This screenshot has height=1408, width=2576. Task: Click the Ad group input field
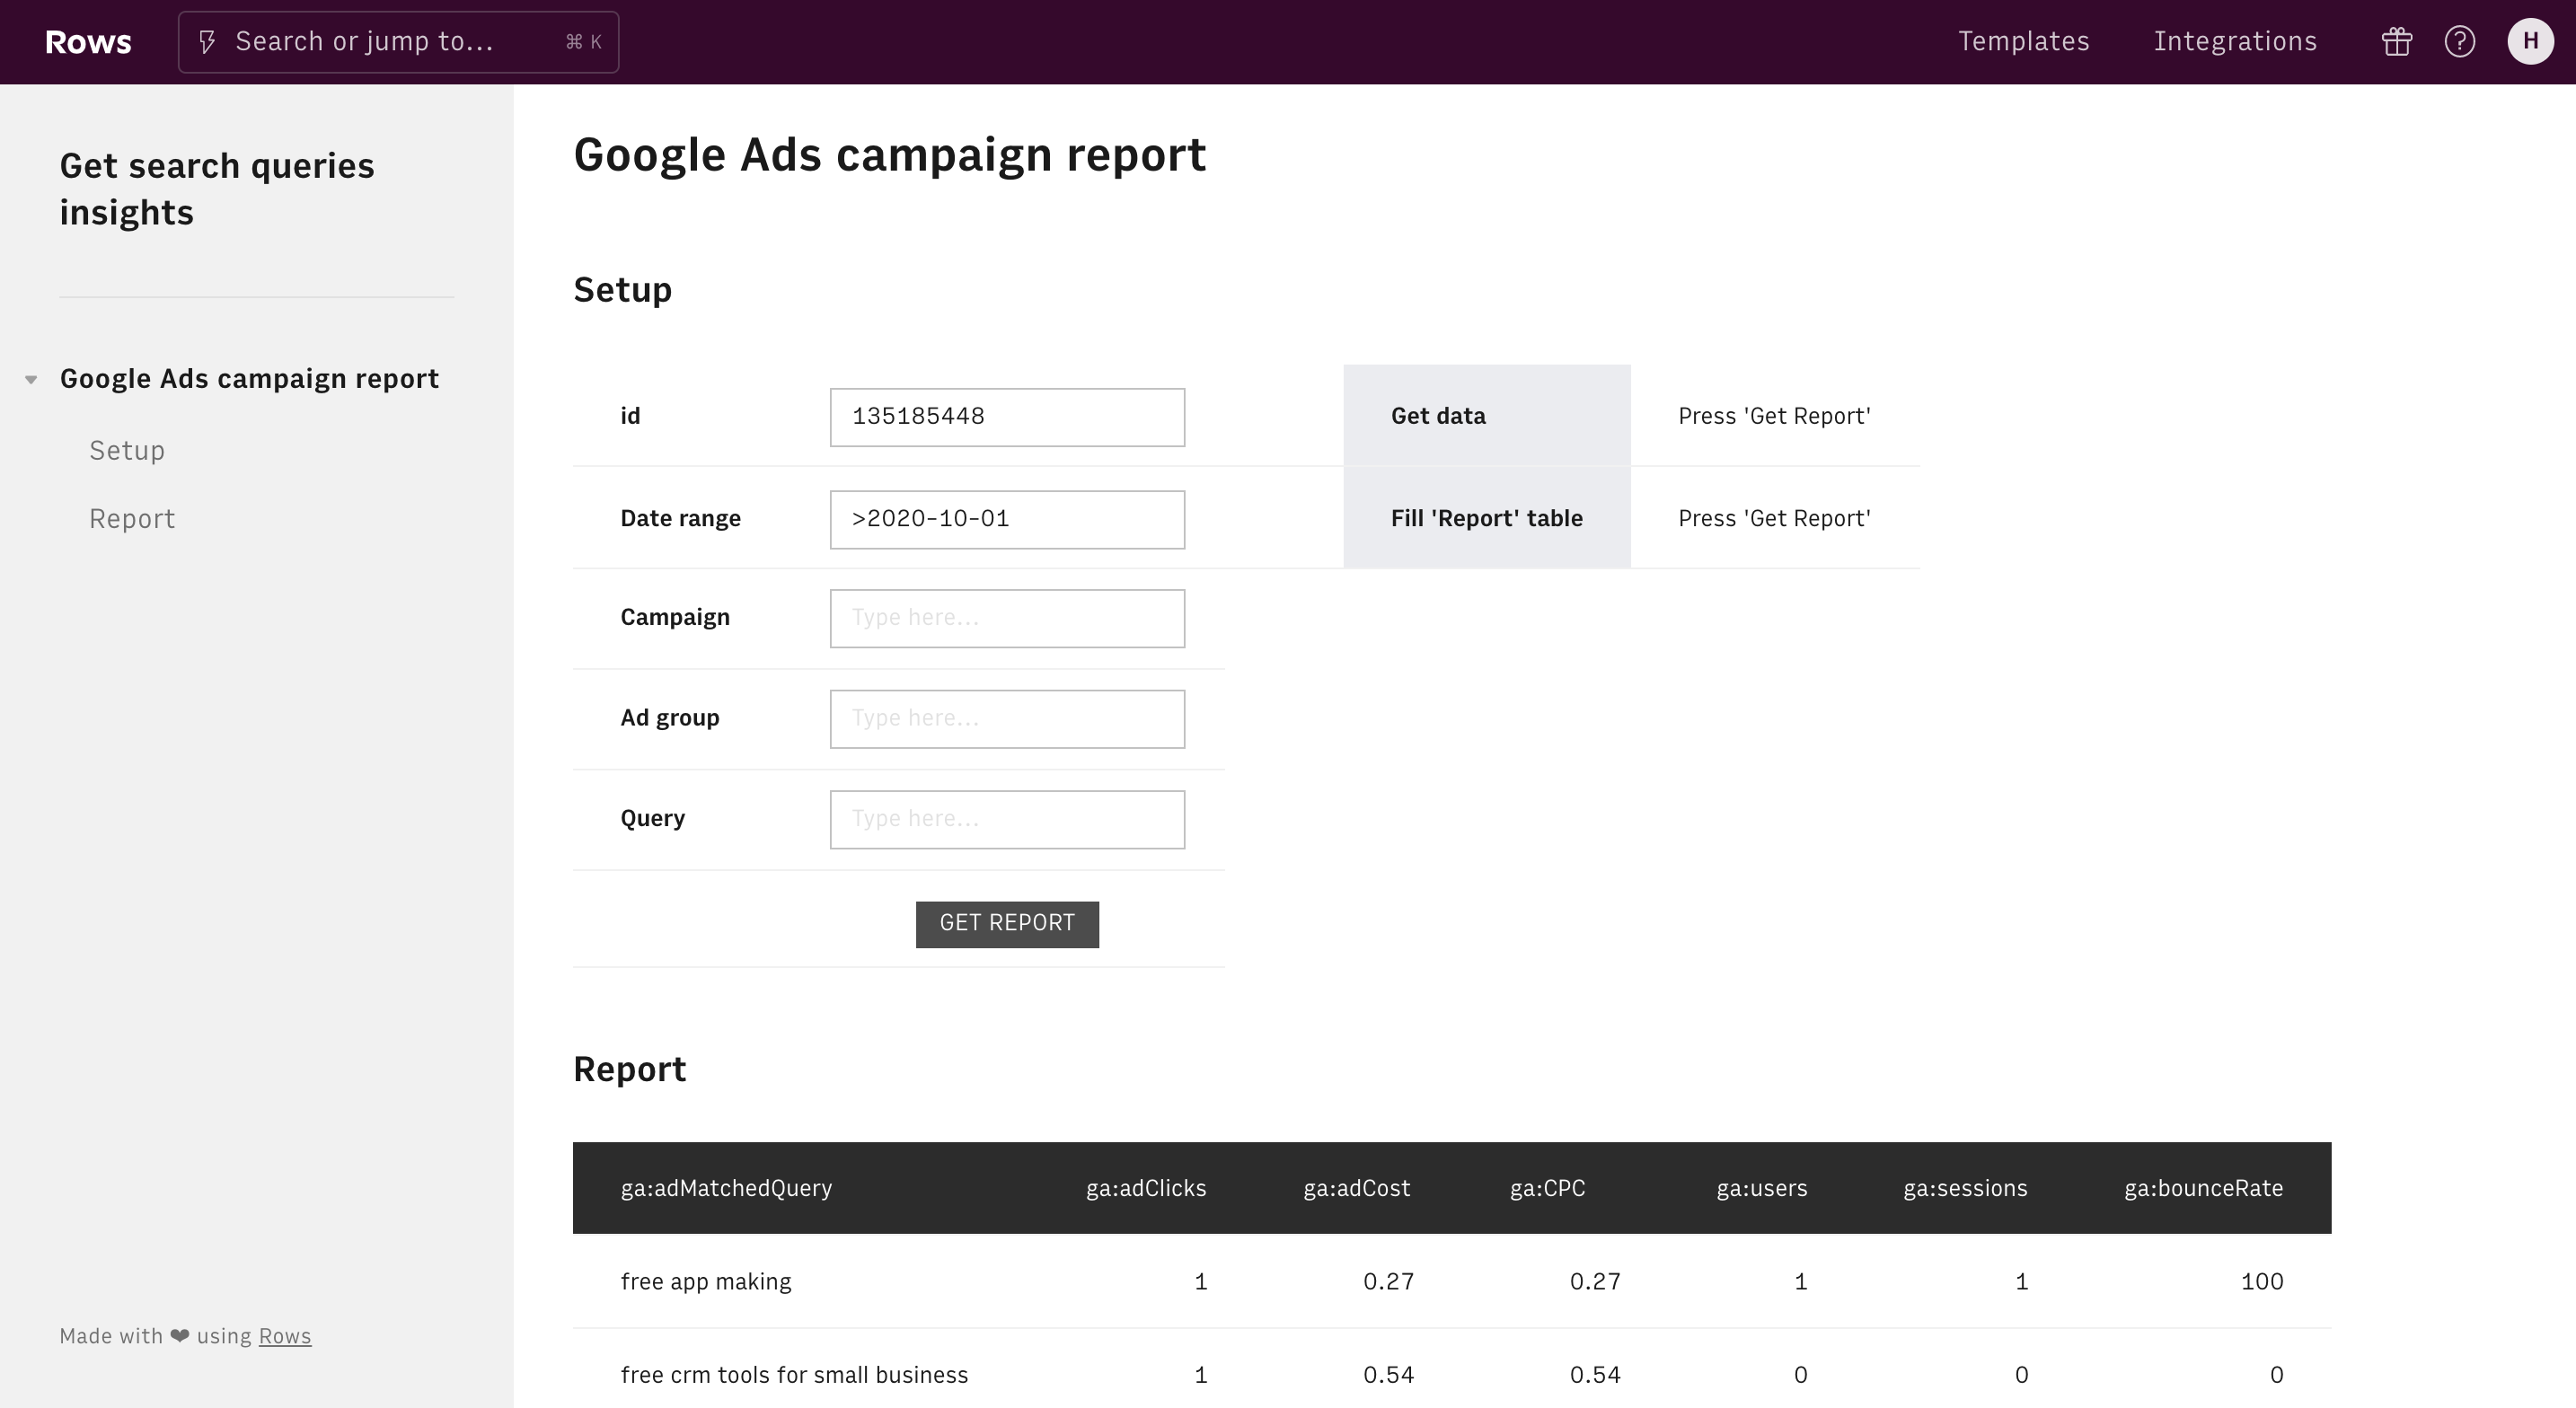coord(1007,719)
